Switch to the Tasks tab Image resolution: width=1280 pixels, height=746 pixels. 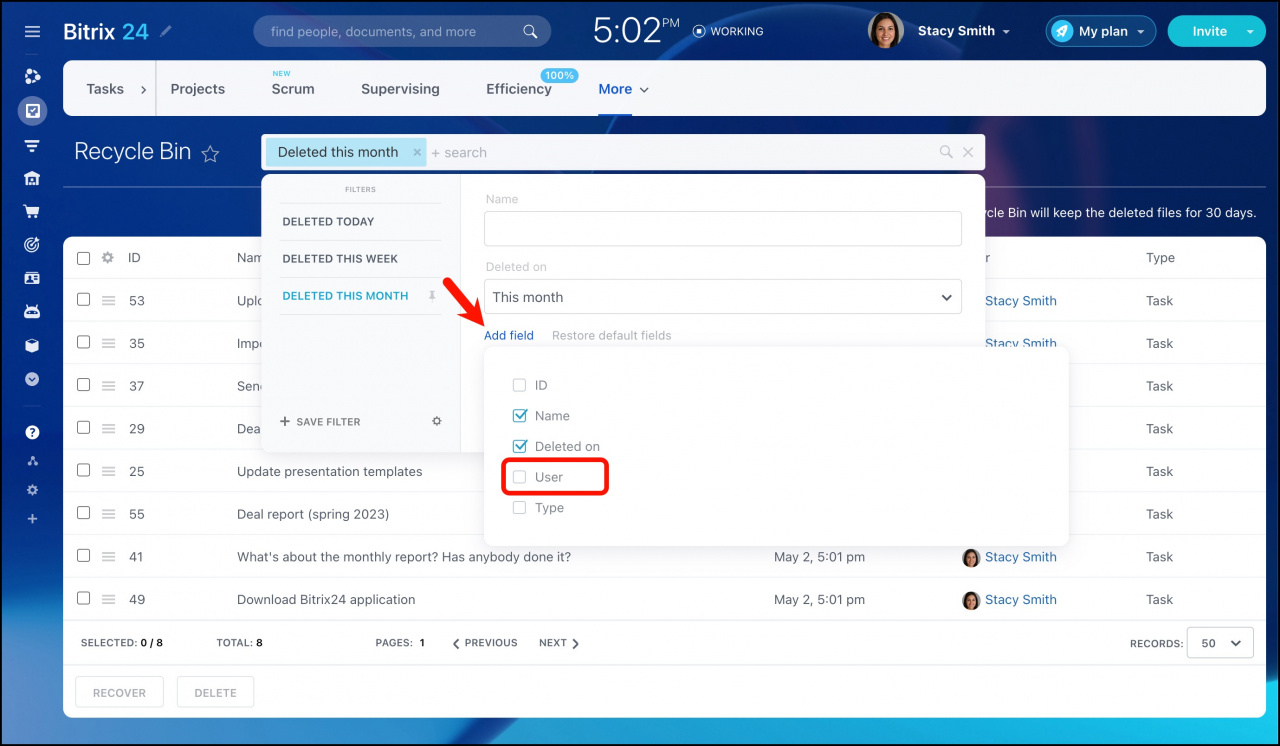105,89
